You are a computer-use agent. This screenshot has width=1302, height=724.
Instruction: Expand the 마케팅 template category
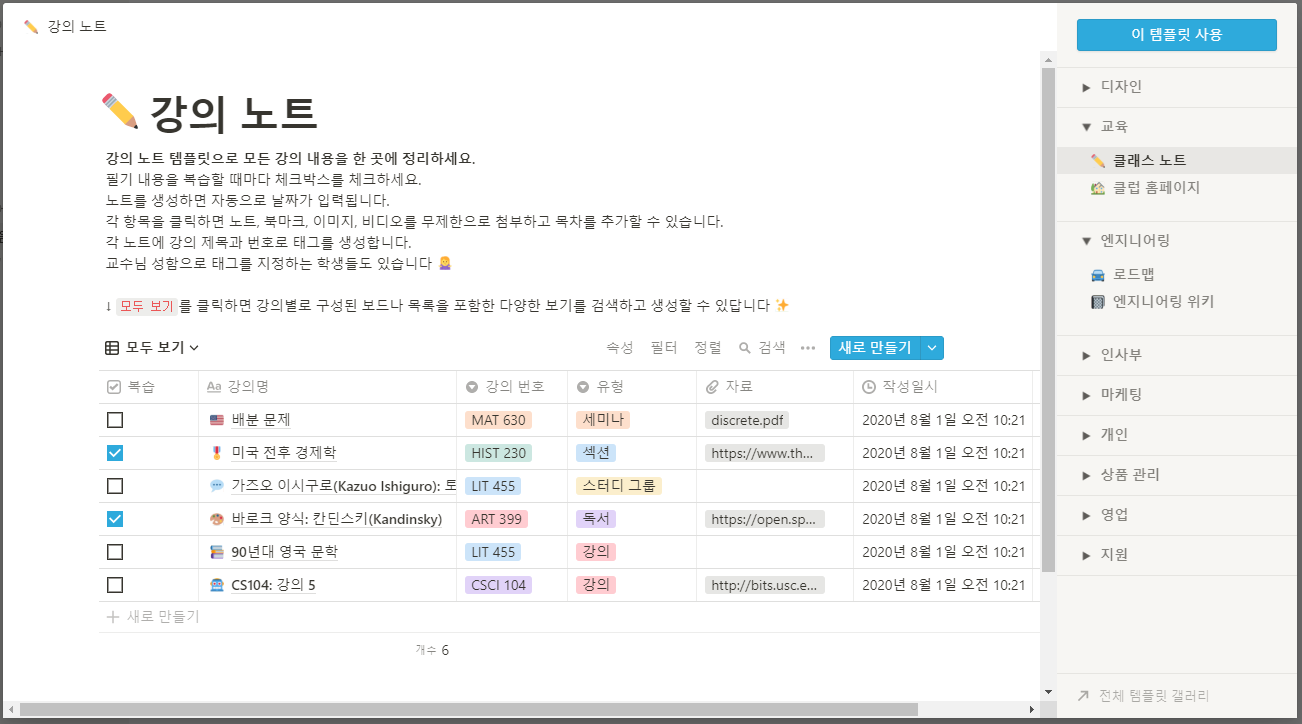pyautogui.click(x=1086, y=395)
